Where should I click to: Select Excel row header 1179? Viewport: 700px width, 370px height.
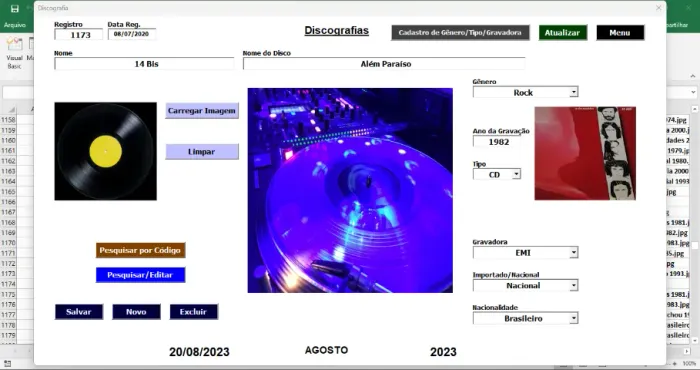[x=8, y=335]
